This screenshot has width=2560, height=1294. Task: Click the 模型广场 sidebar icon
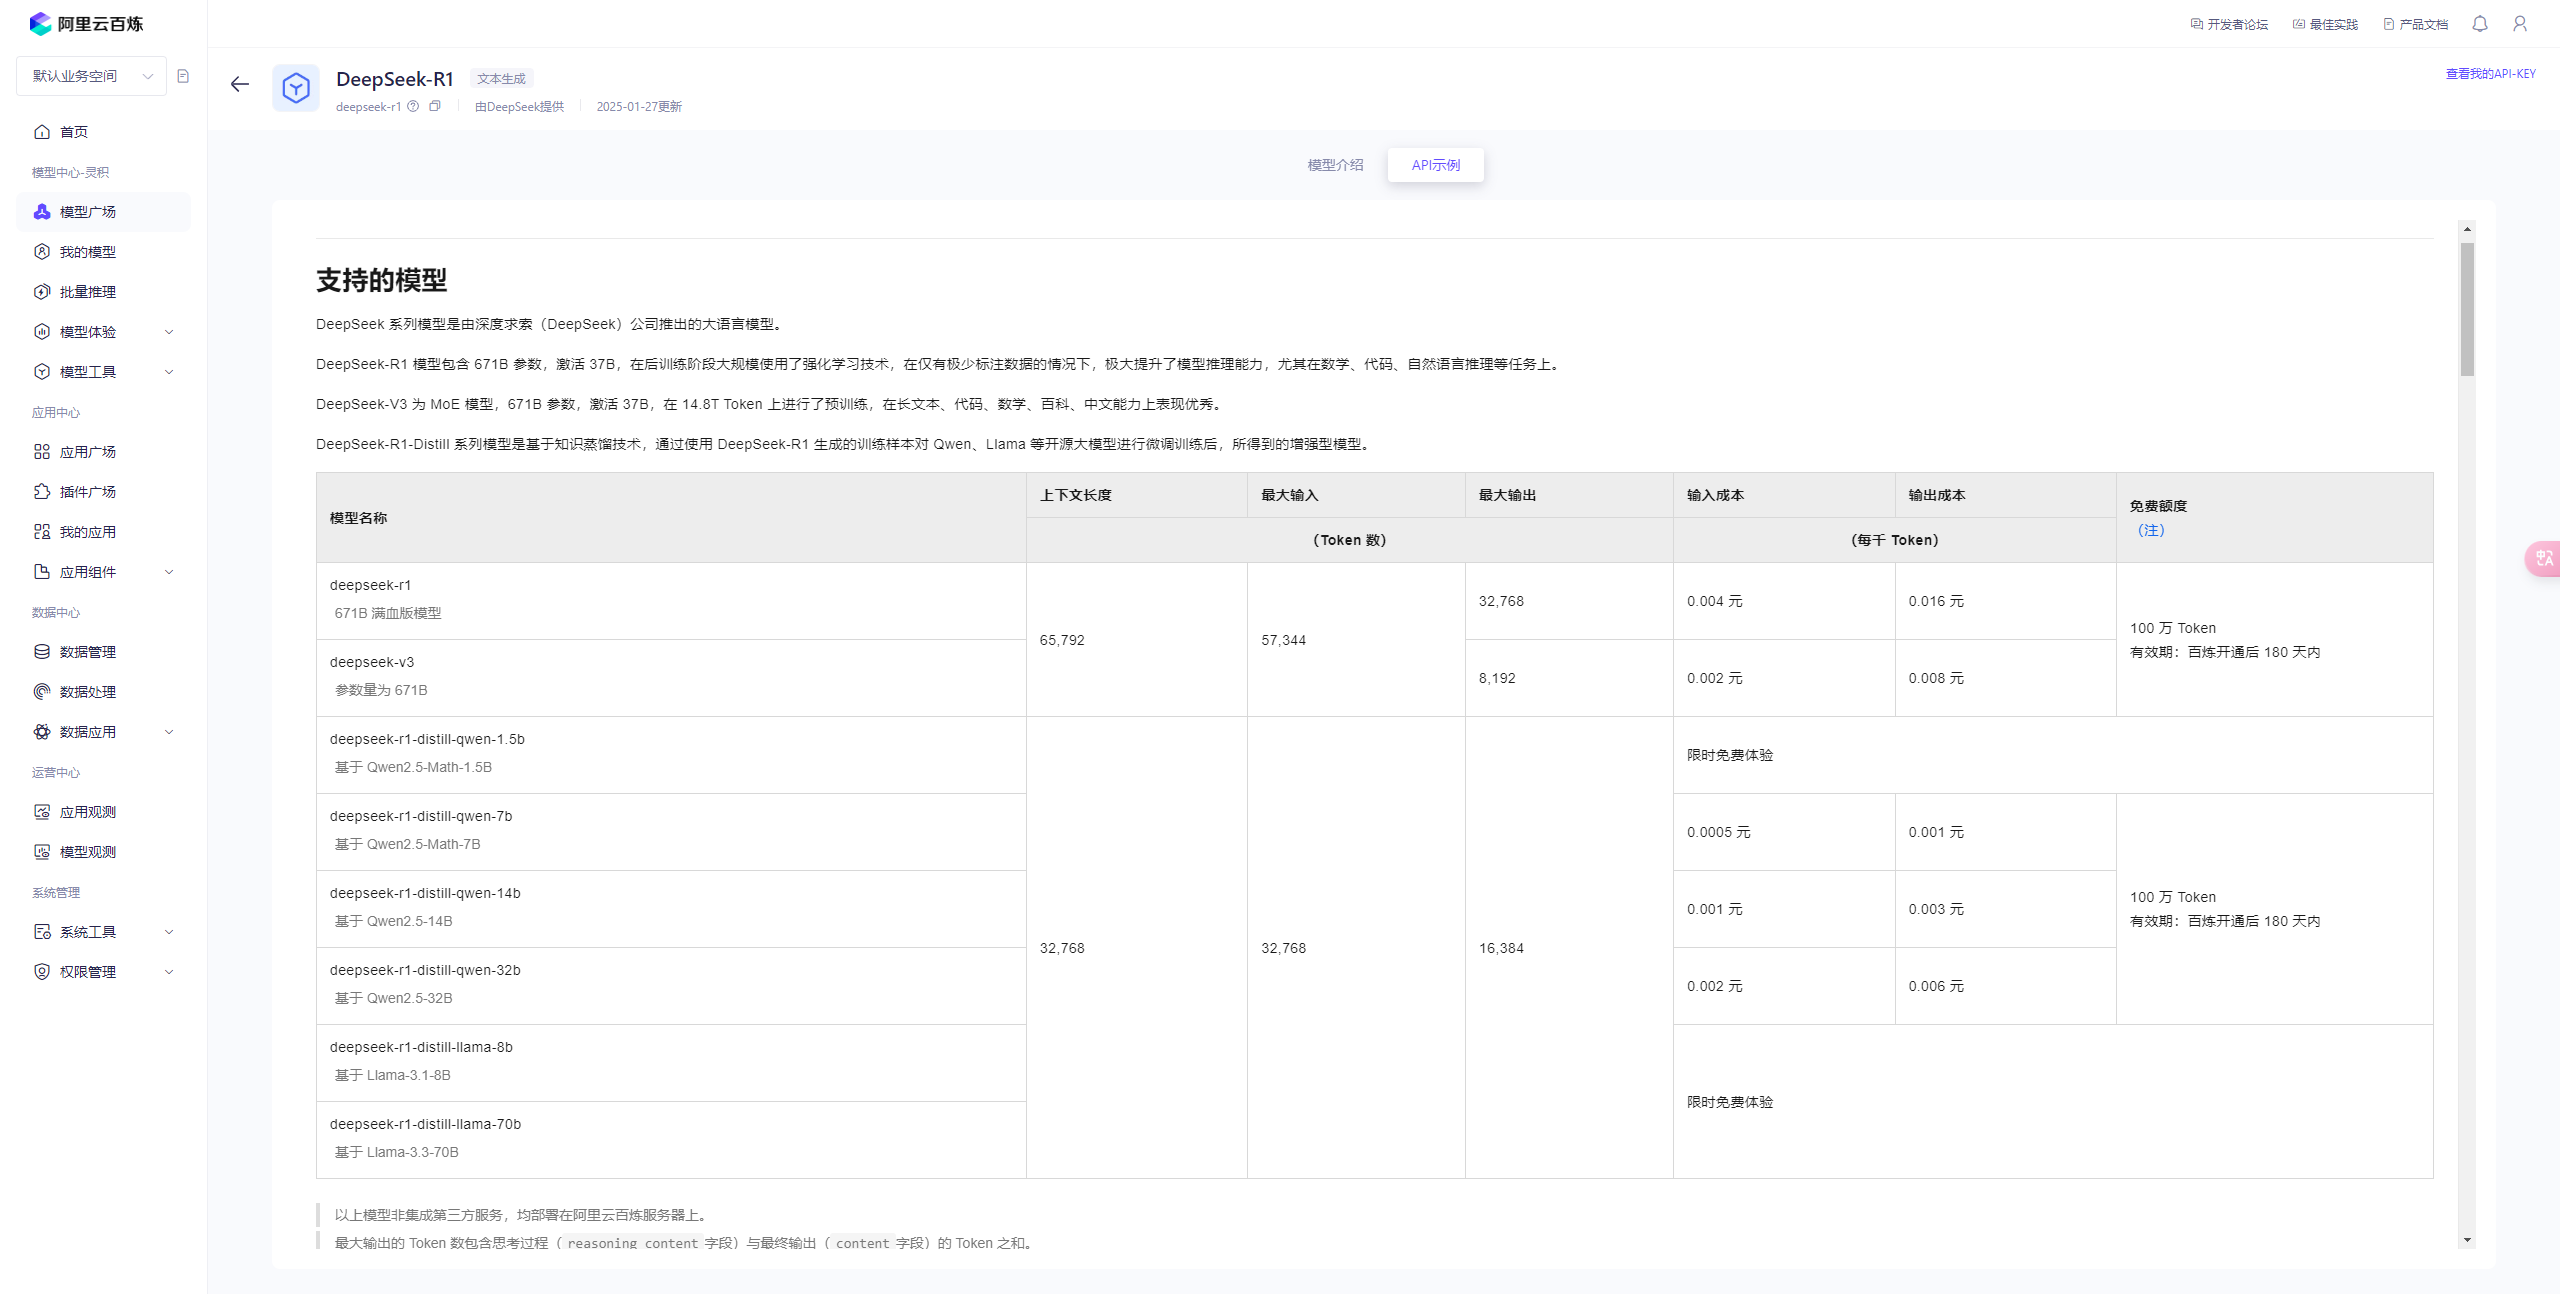pyautogui.click(x=42, y=212)
